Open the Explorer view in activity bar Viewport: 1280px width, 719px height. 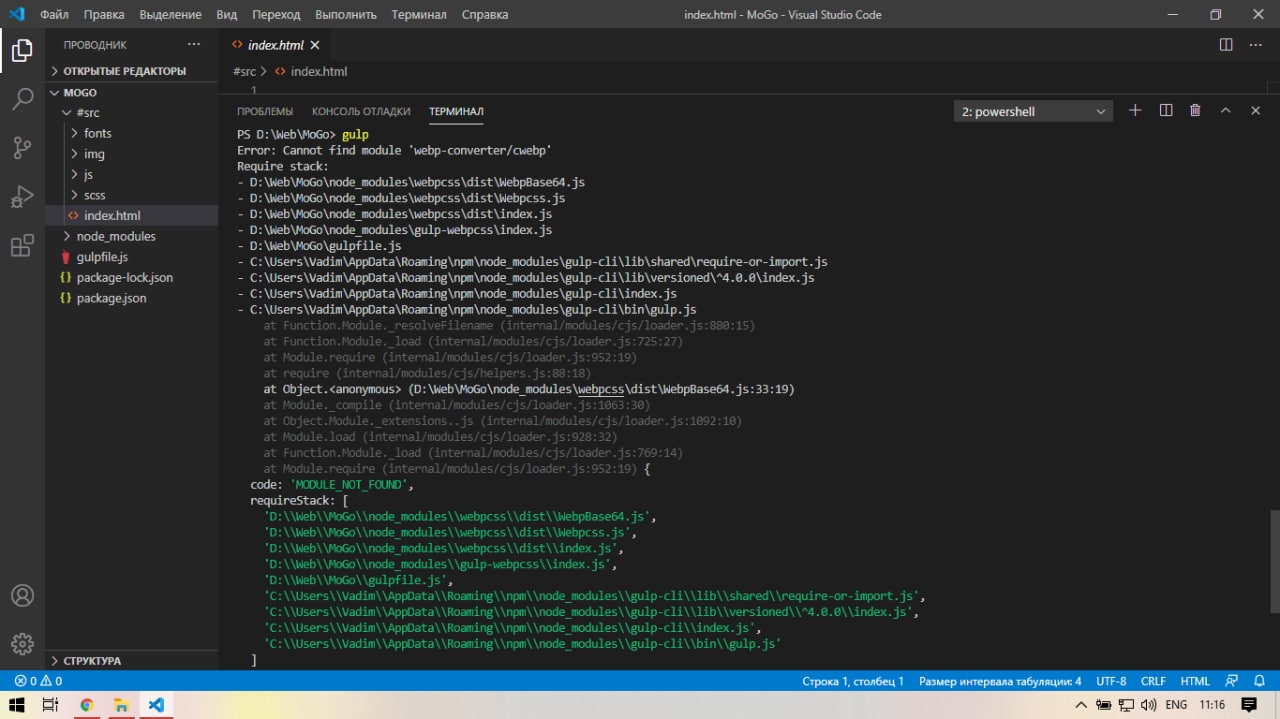[x=22, y=49]
